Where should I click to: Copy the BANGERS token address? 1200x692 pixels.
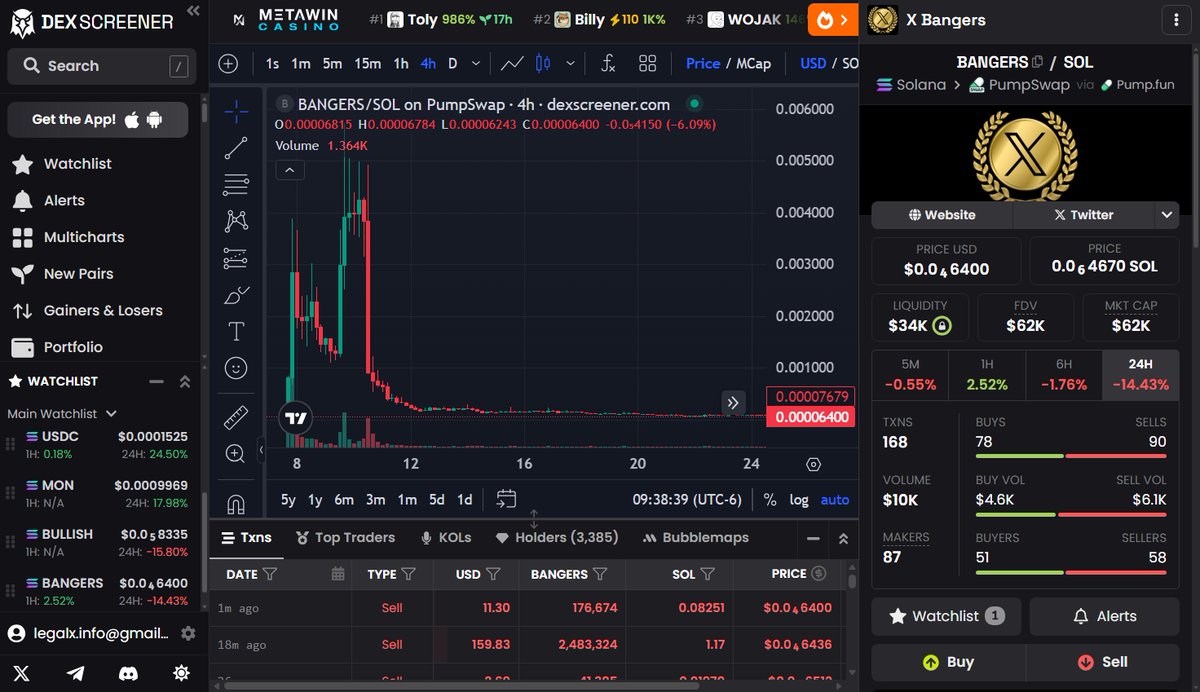[x=1038, y=62]
